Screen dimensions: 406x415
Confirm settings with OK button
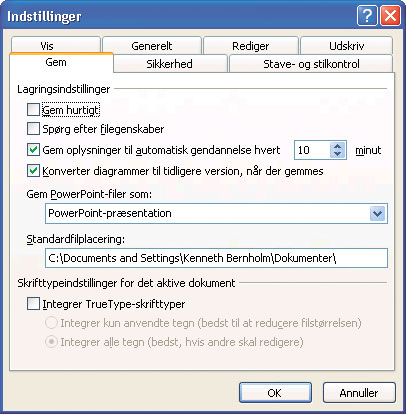(275, 393)
